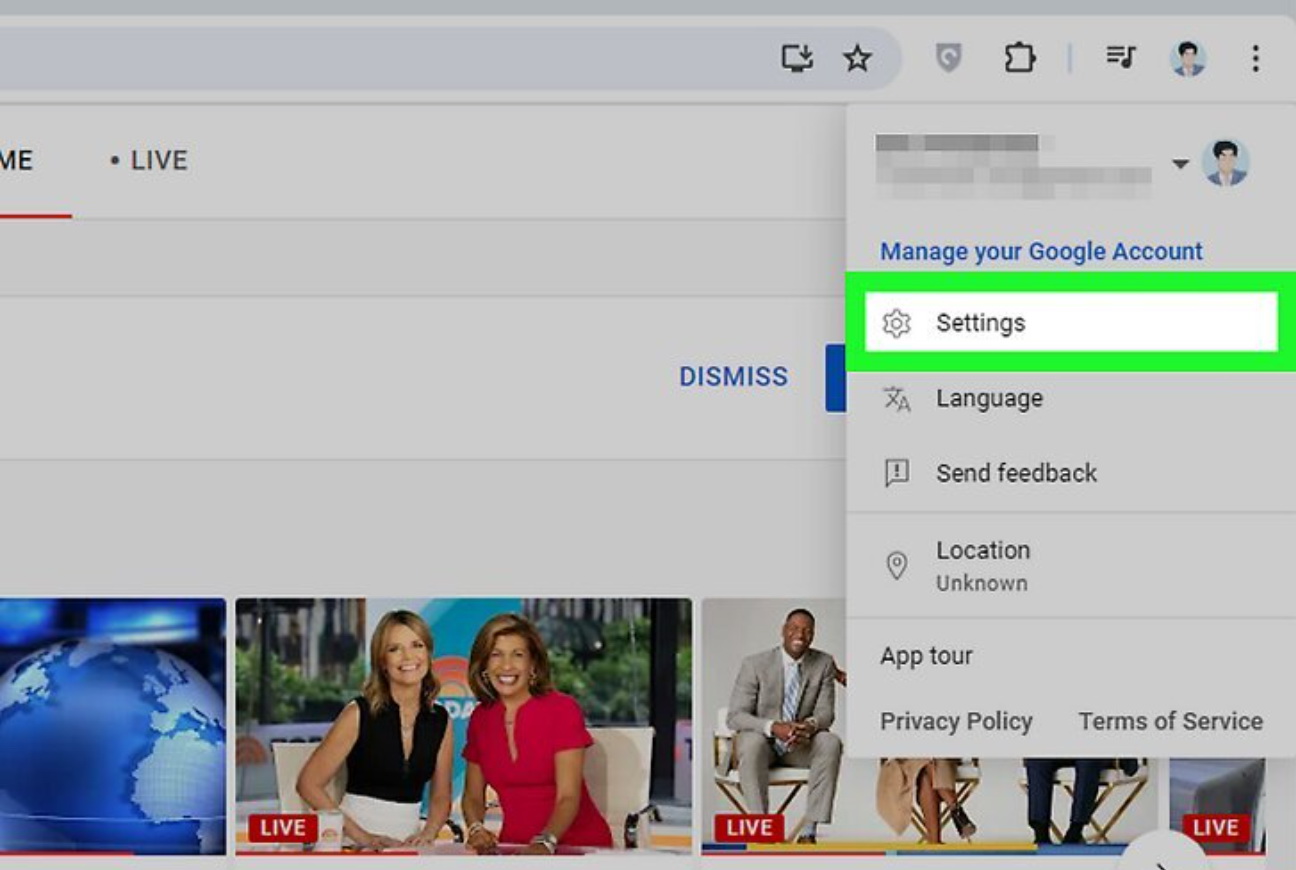This screenshot has width=1296, height=870.
Task: Open the Terms of Service link
Action: coord(1170,721)
